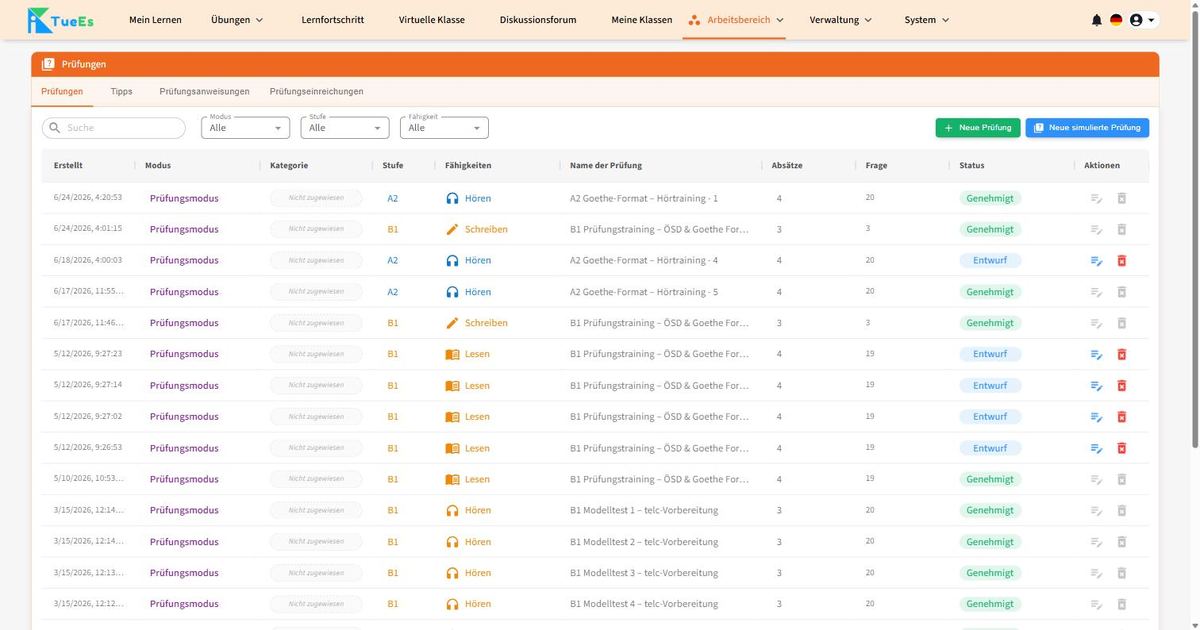Image resolution: width=1200 pixels, height=630 pixels.
Task: Open Lernfortschritt page
Action: tap(333, 20)
